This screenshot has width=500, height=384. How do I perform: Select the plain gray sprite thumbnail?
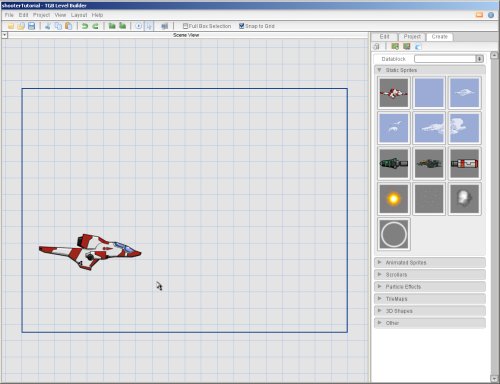(429, 199)
